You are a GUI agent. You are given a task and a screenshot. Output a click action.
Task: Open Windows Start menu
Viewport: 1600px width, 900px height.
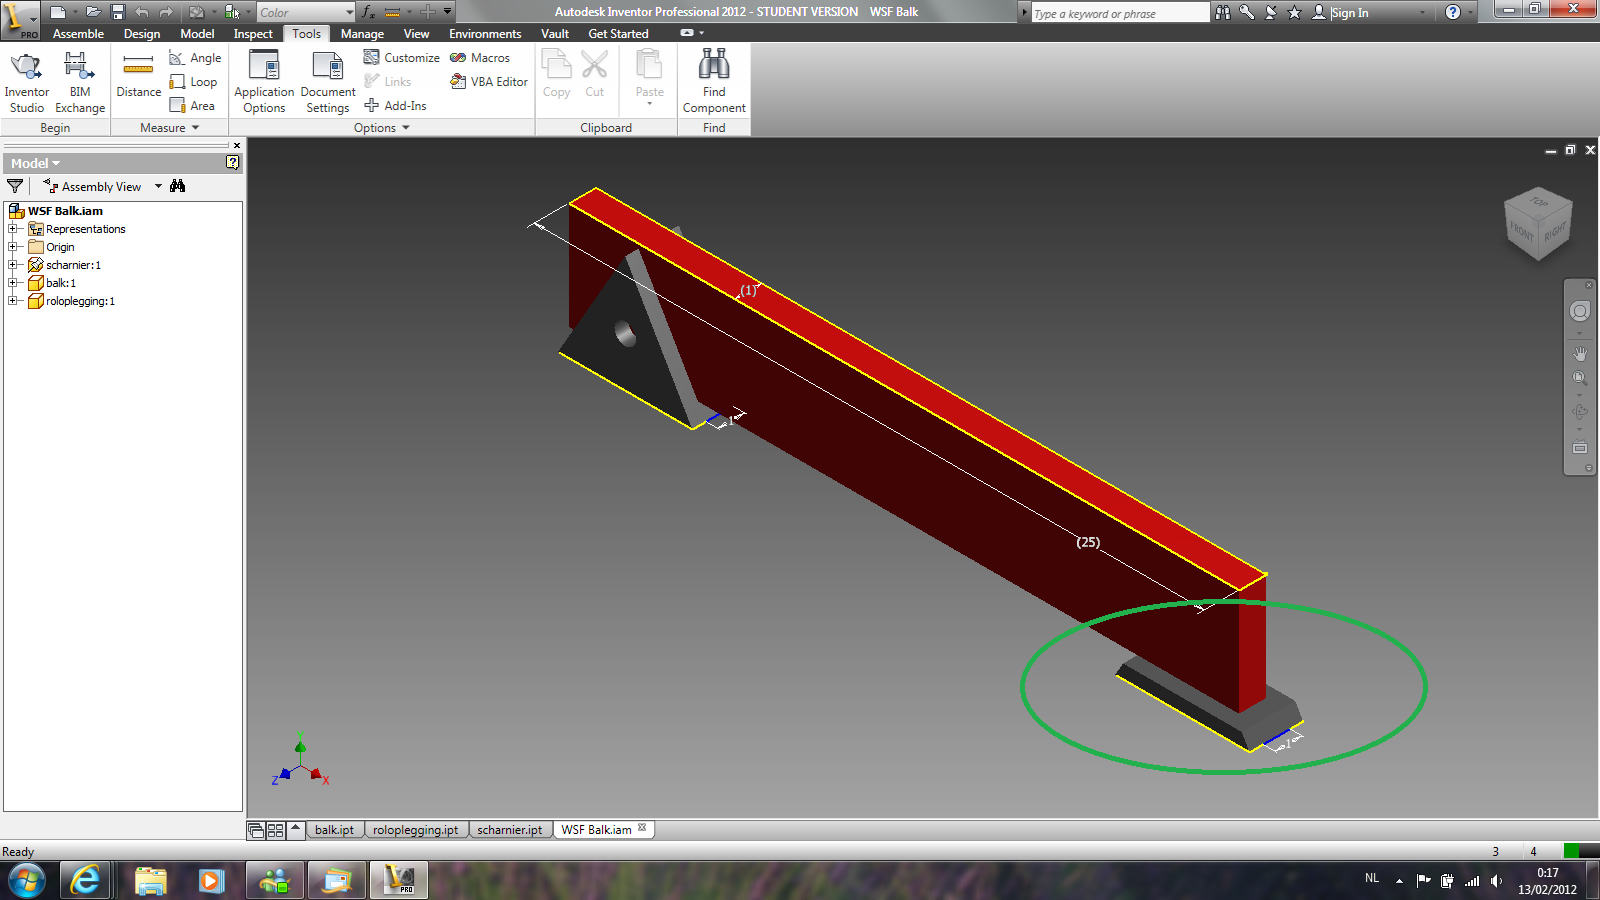pos(27,881)
